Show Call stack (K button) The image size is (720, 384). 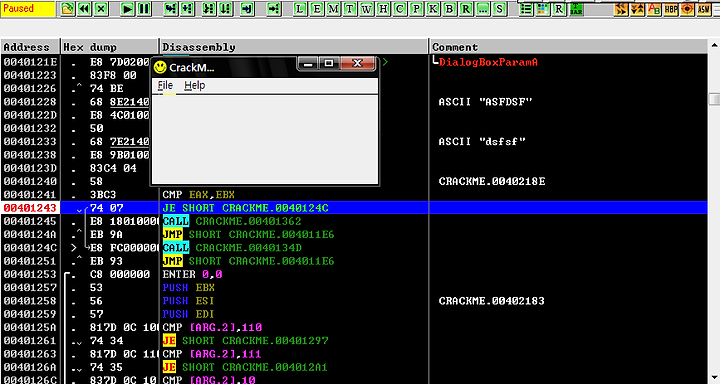[433, 9]
